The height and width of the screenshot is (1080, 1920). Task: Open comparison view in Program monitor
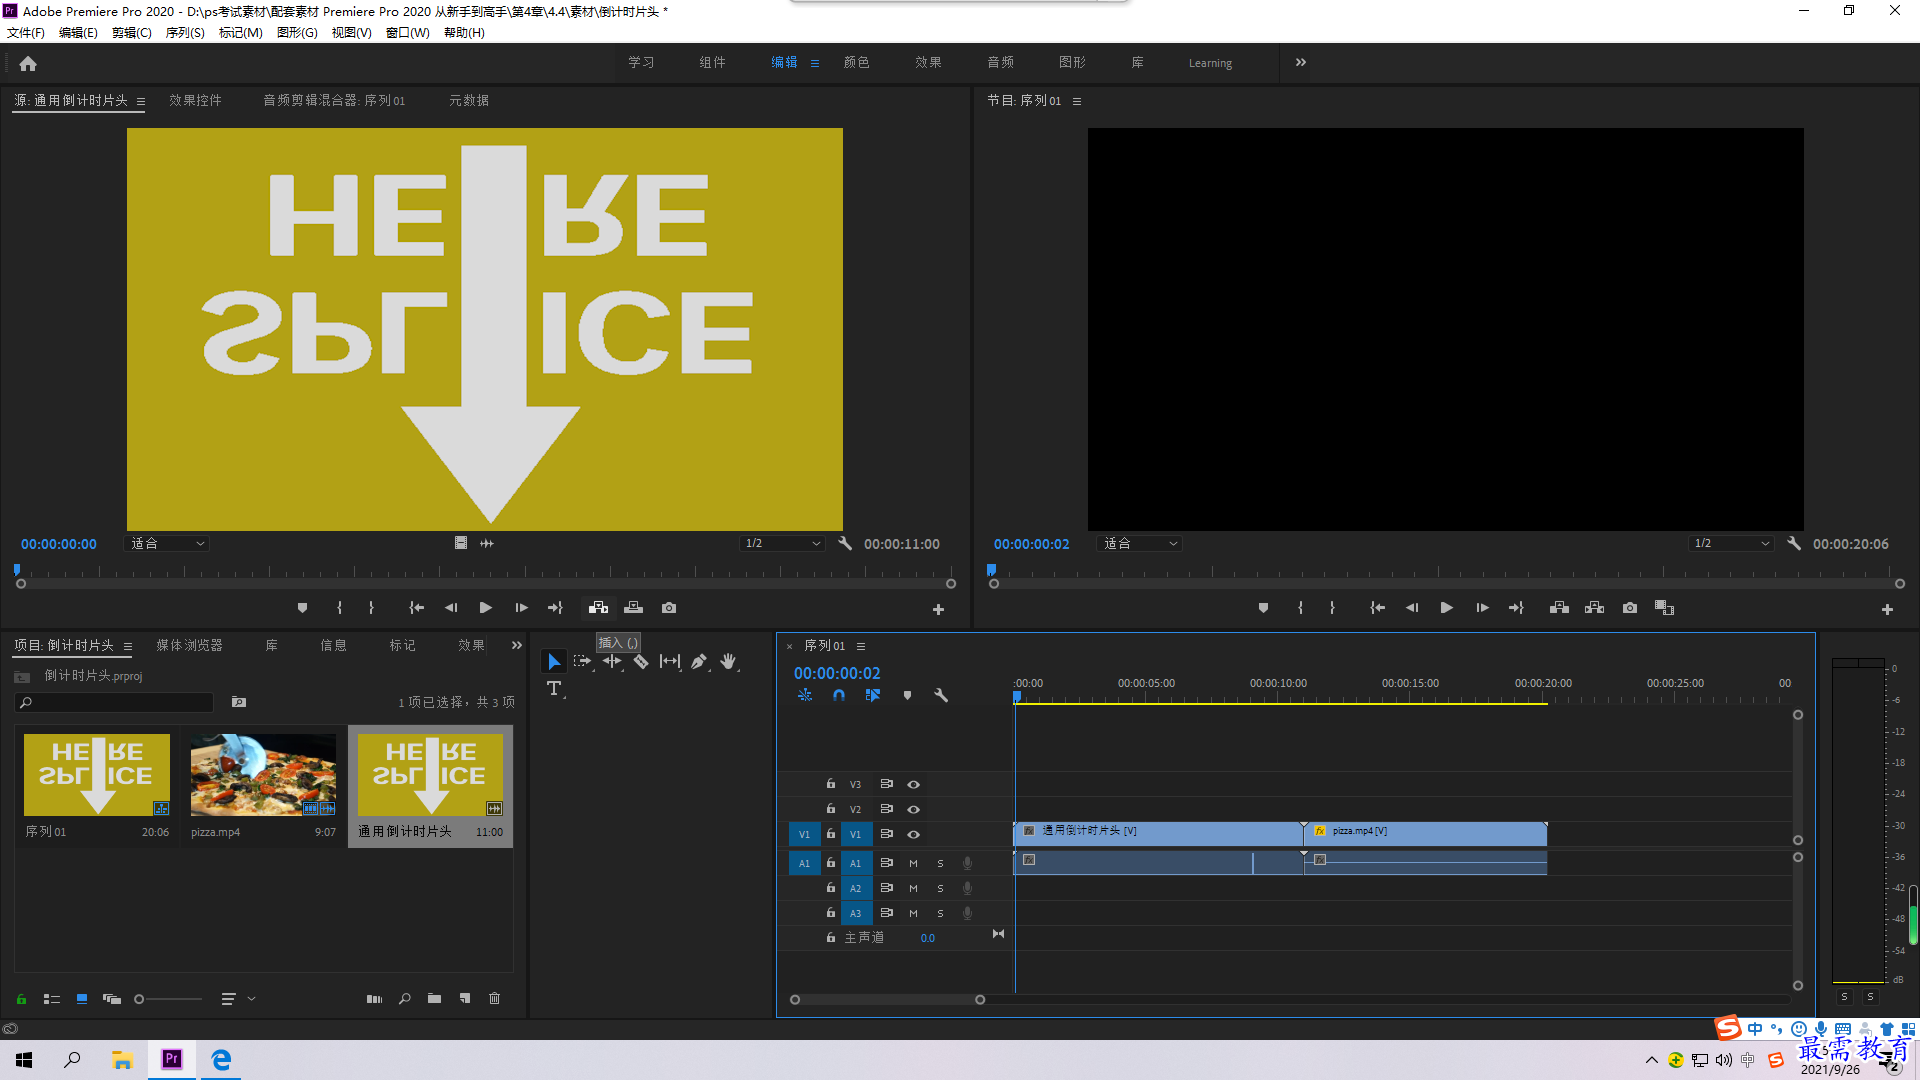[1665, 608]
